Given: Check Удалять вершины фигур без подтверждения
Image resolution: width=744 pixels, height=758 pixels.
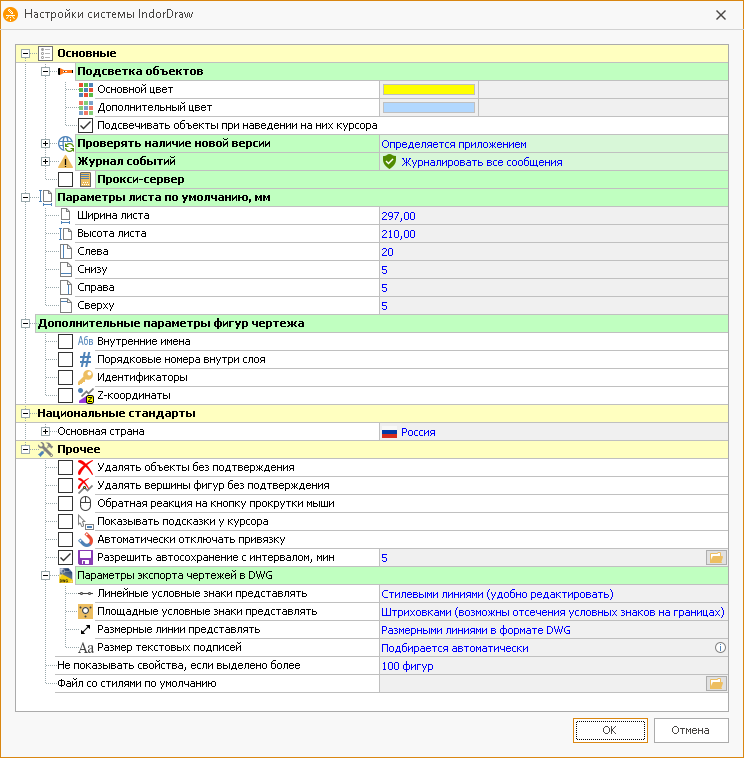Looking at the screenshot, I should (65, 485).
